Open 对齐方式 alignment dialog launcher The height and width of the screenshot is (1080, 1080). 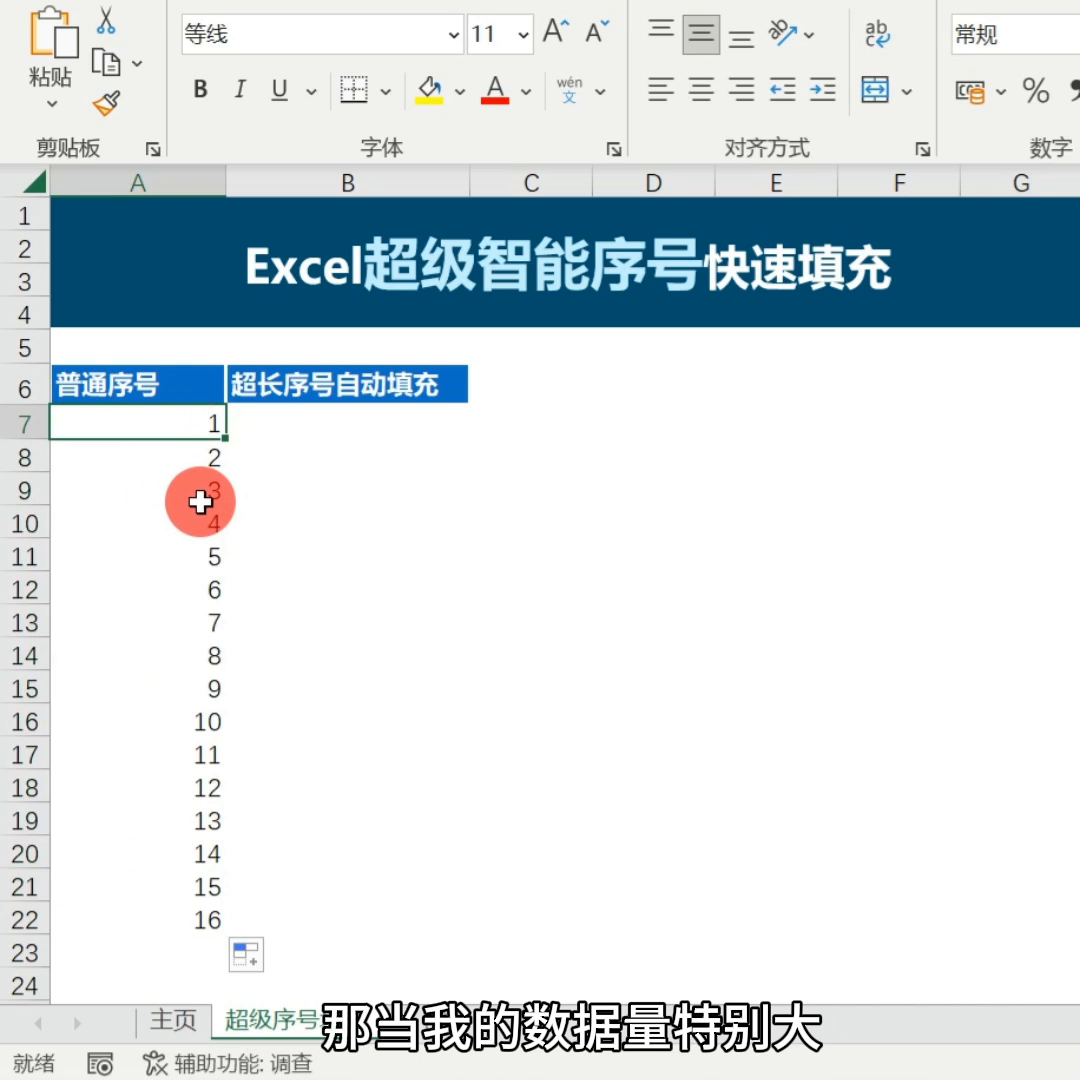click(922, 149)
